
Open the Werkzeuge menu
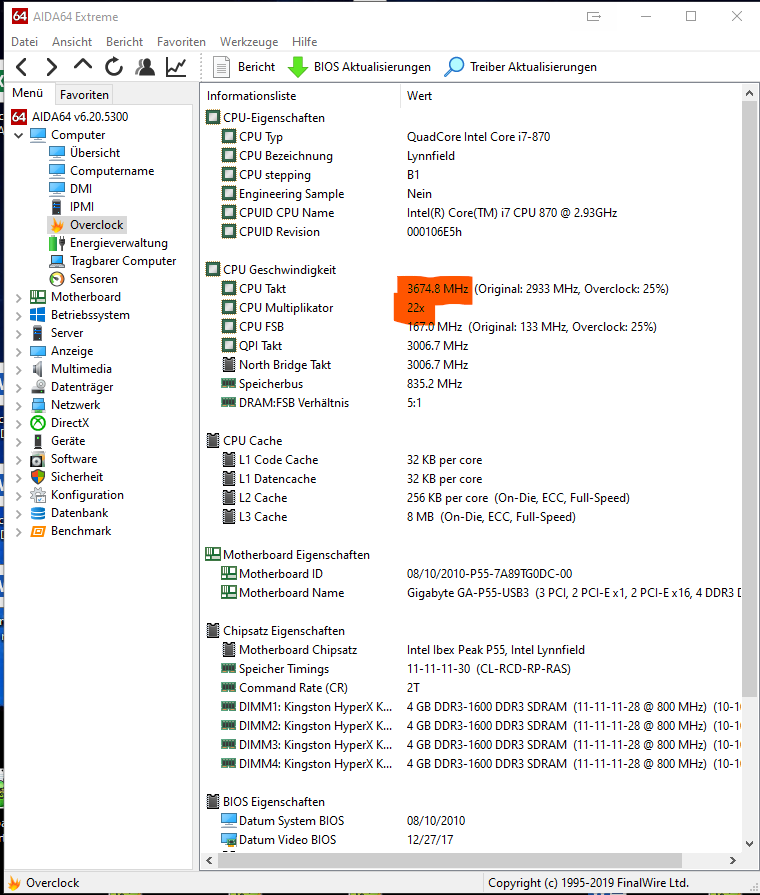pos(249,42)
